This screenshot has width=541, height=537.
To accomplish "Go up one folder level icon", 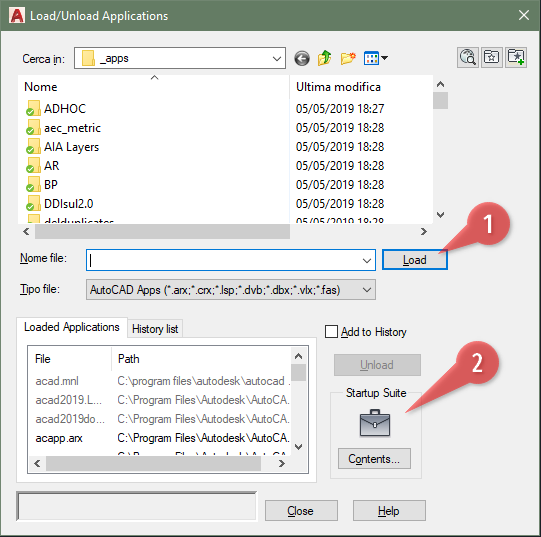I will click(x=324, y=58).
